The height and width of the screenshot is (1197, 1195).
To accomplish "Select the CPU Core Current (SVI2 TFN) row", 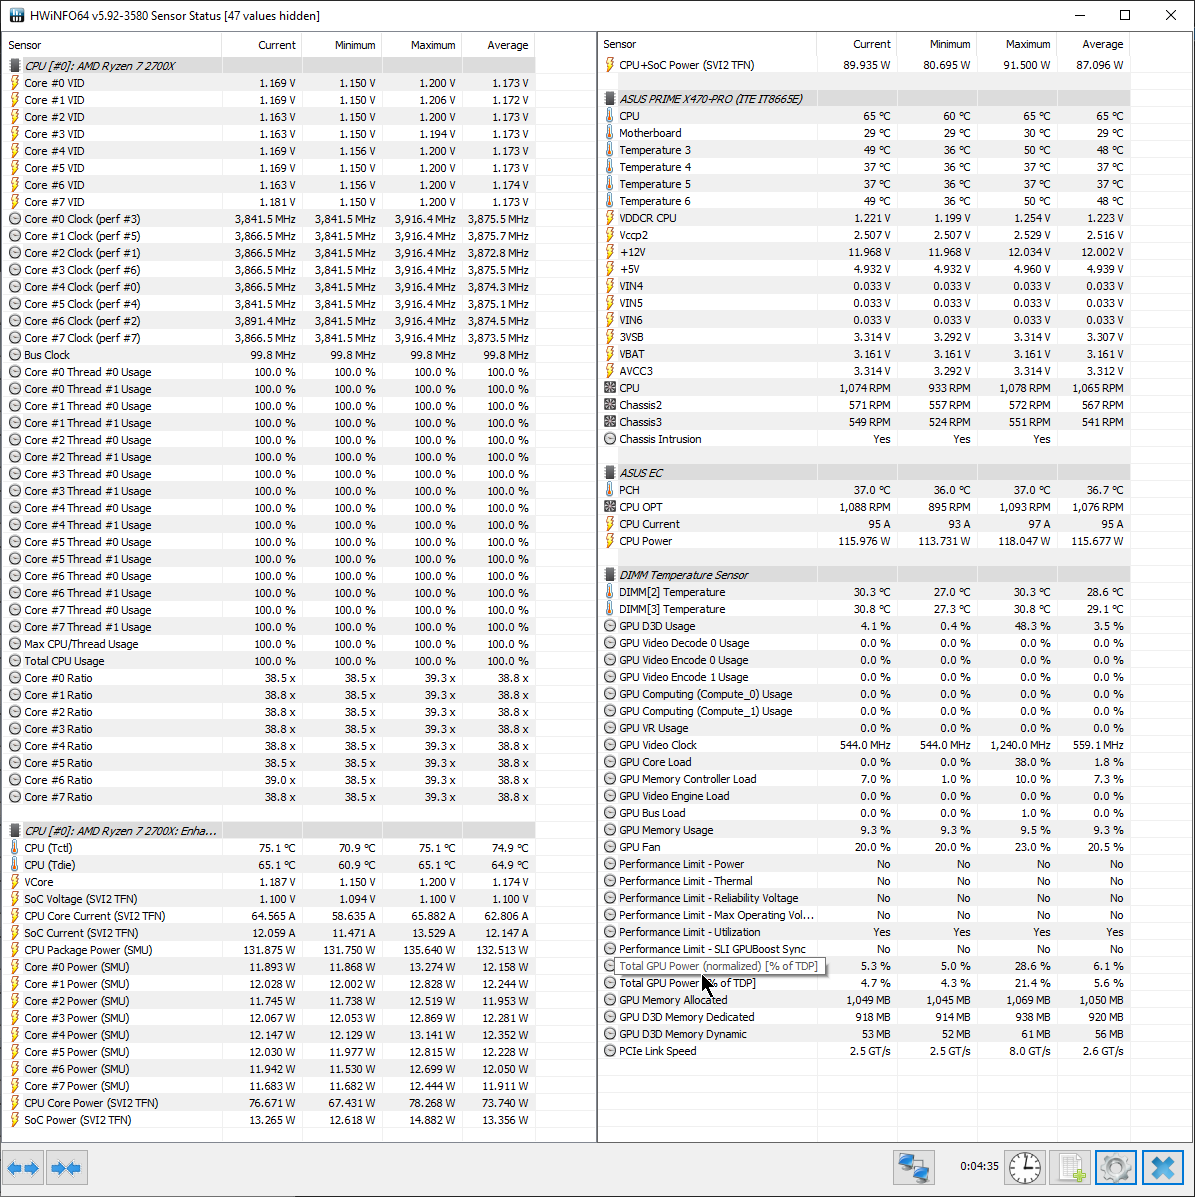I will [x=269, y=916].
